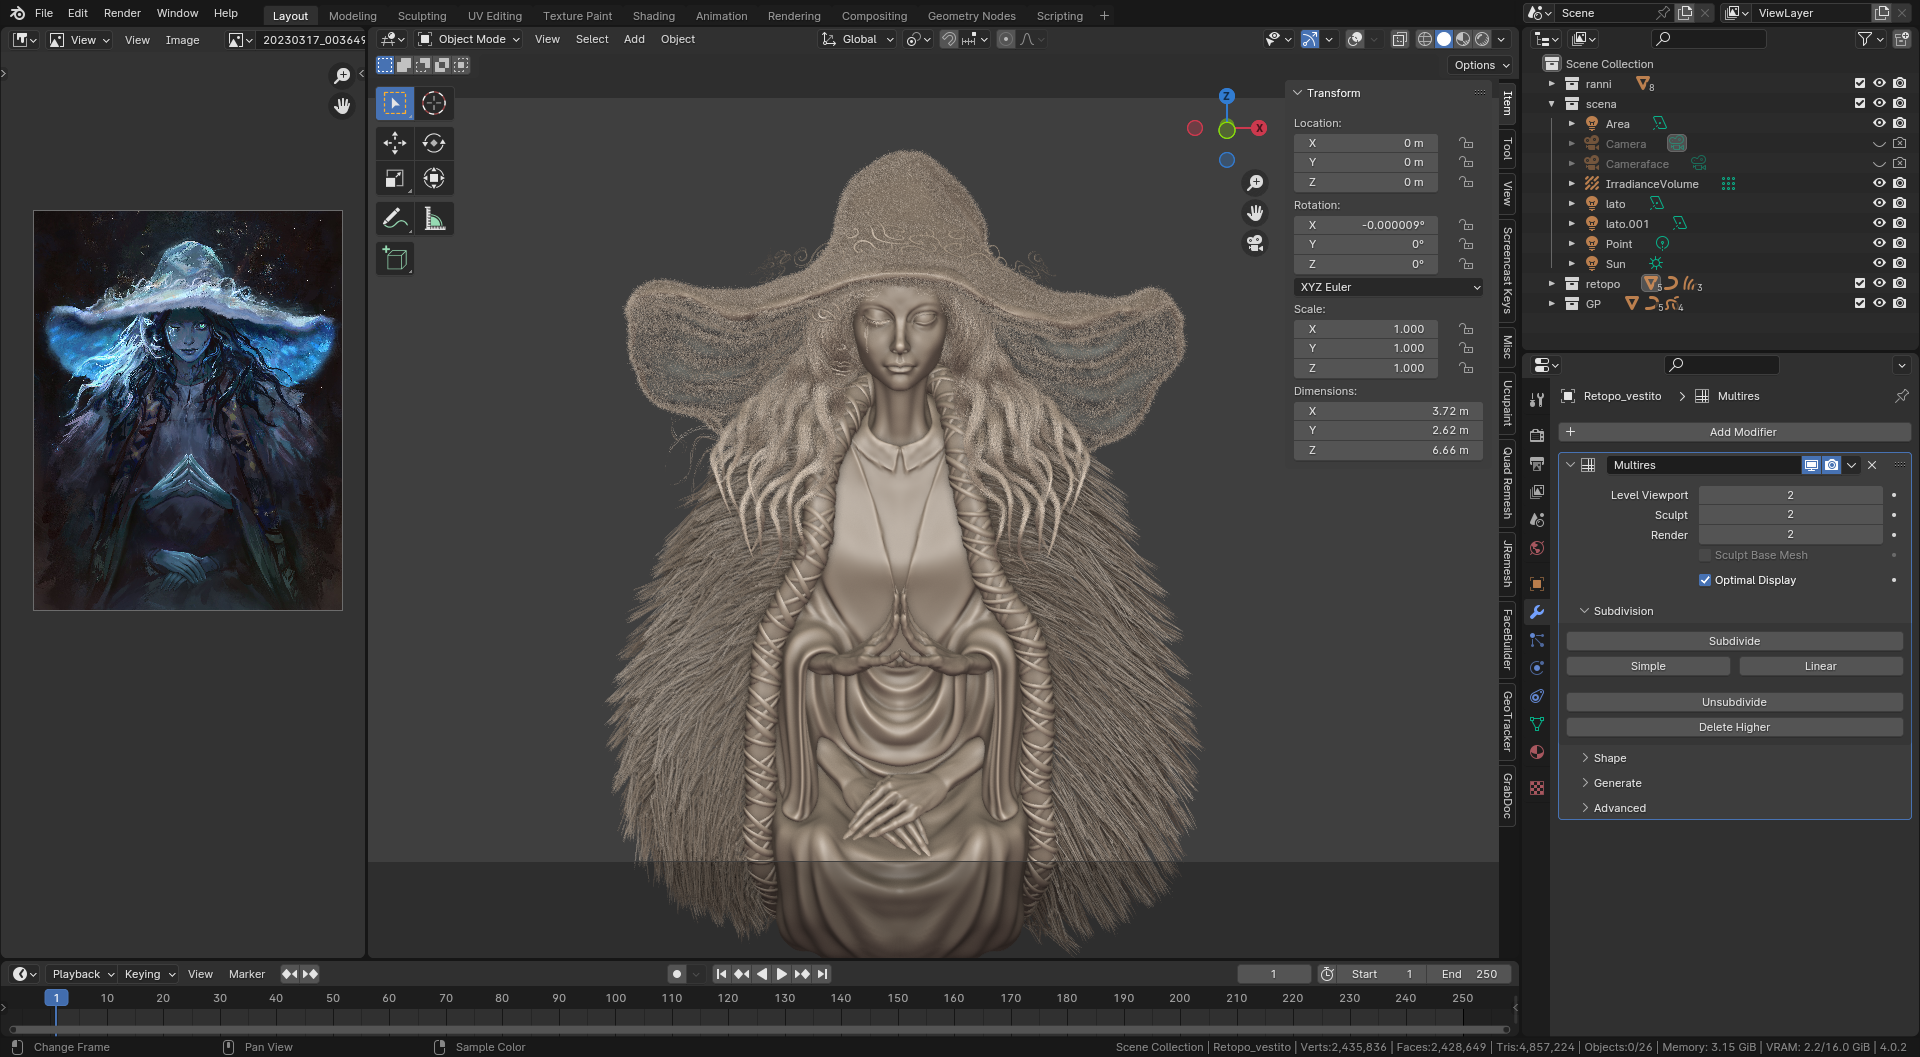The height and width of the screenshot is (1057, 1920).
Task: Play animation forward
Action: [x=782, y=974]
